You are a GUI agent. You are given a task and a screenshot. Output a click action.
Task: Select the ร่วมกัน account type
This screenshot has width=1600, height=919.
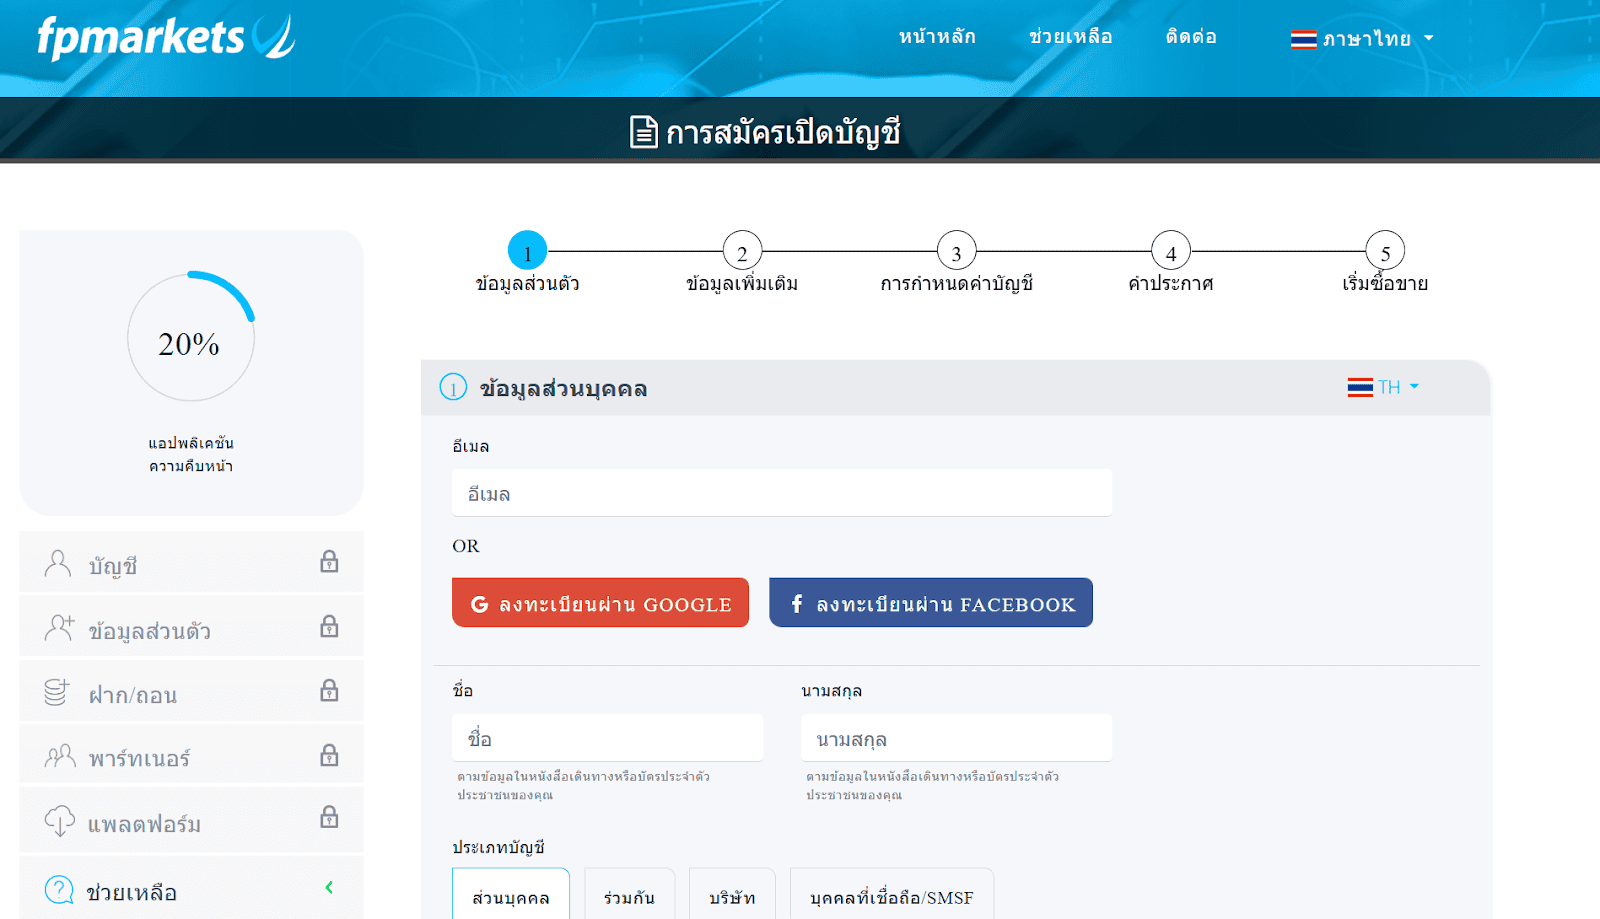629,897
